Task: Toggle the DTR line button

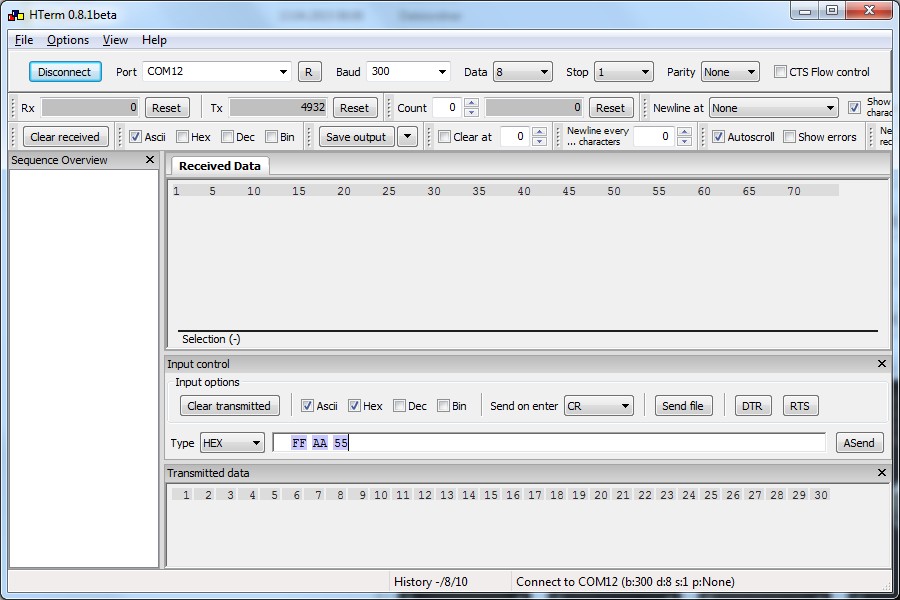Action: pos(753,406)
